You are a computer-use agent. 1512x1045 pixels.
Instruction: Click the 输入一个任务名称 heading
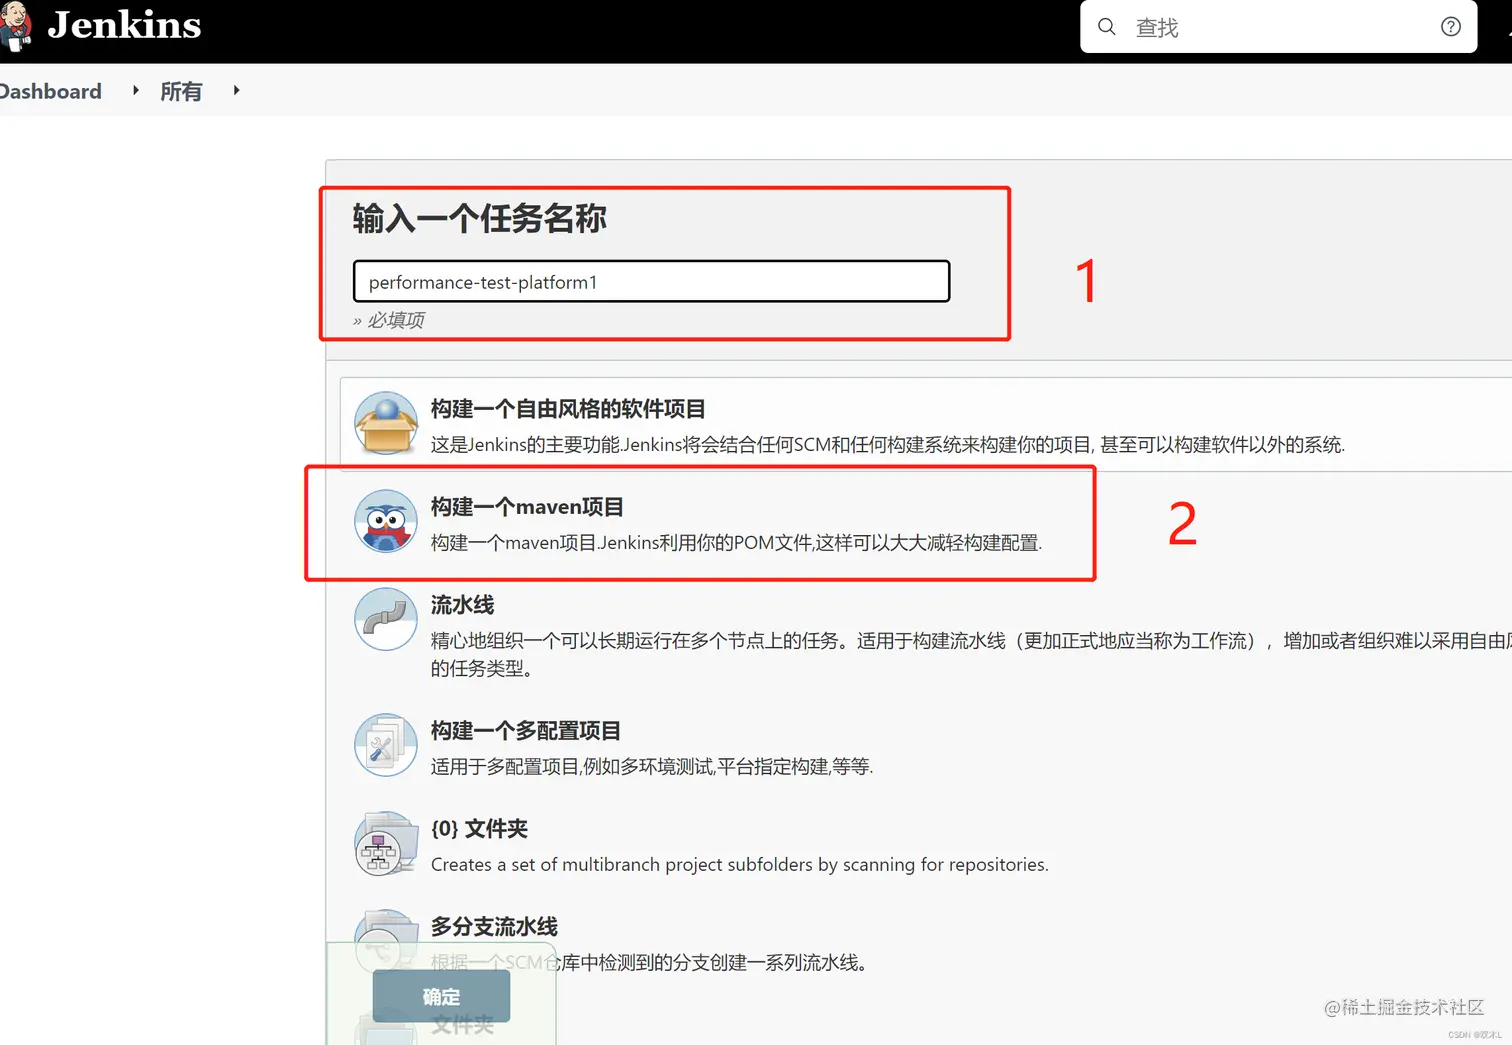pyautogui.click(x=479, y=219)
